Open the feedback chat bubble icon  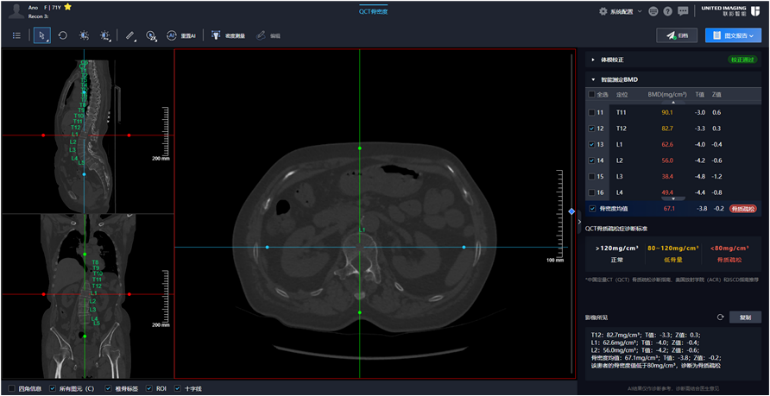pos(683,11)
